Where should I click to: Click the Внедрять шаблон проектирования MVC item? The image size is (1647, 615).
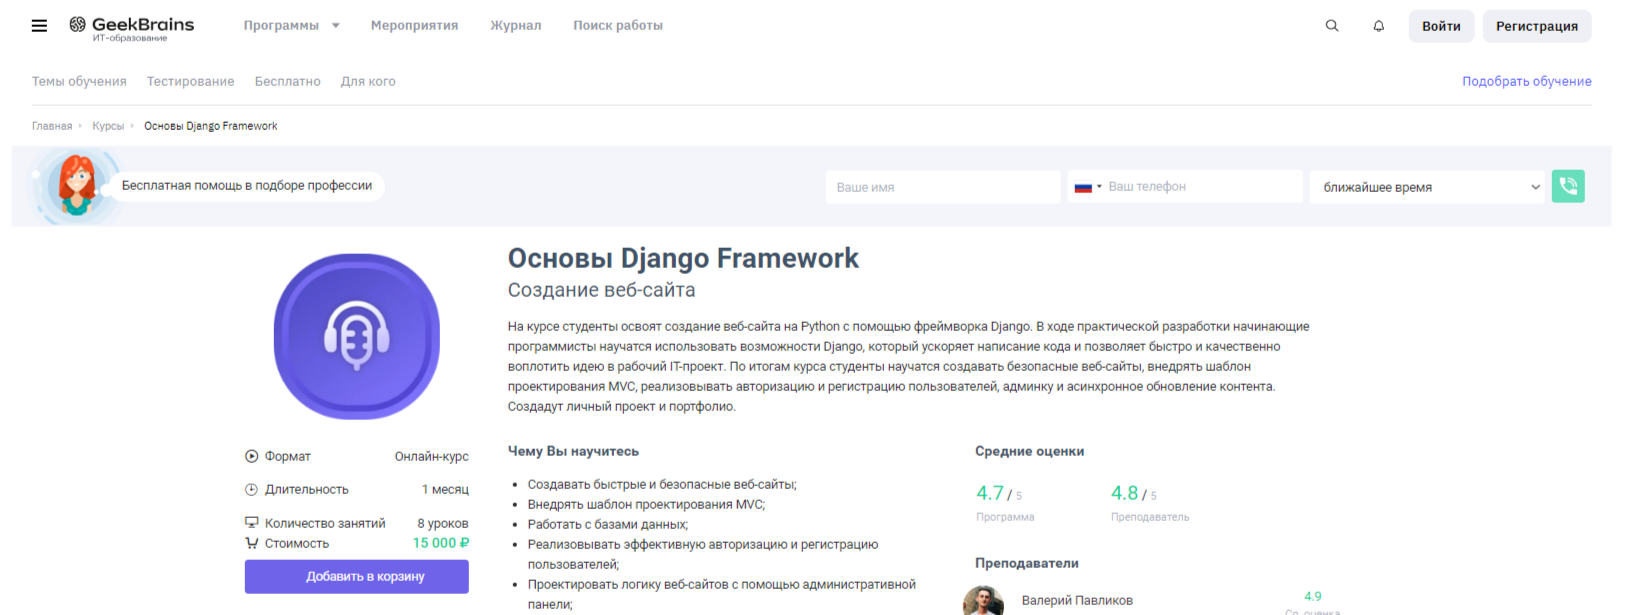click(x=646, y=505)
